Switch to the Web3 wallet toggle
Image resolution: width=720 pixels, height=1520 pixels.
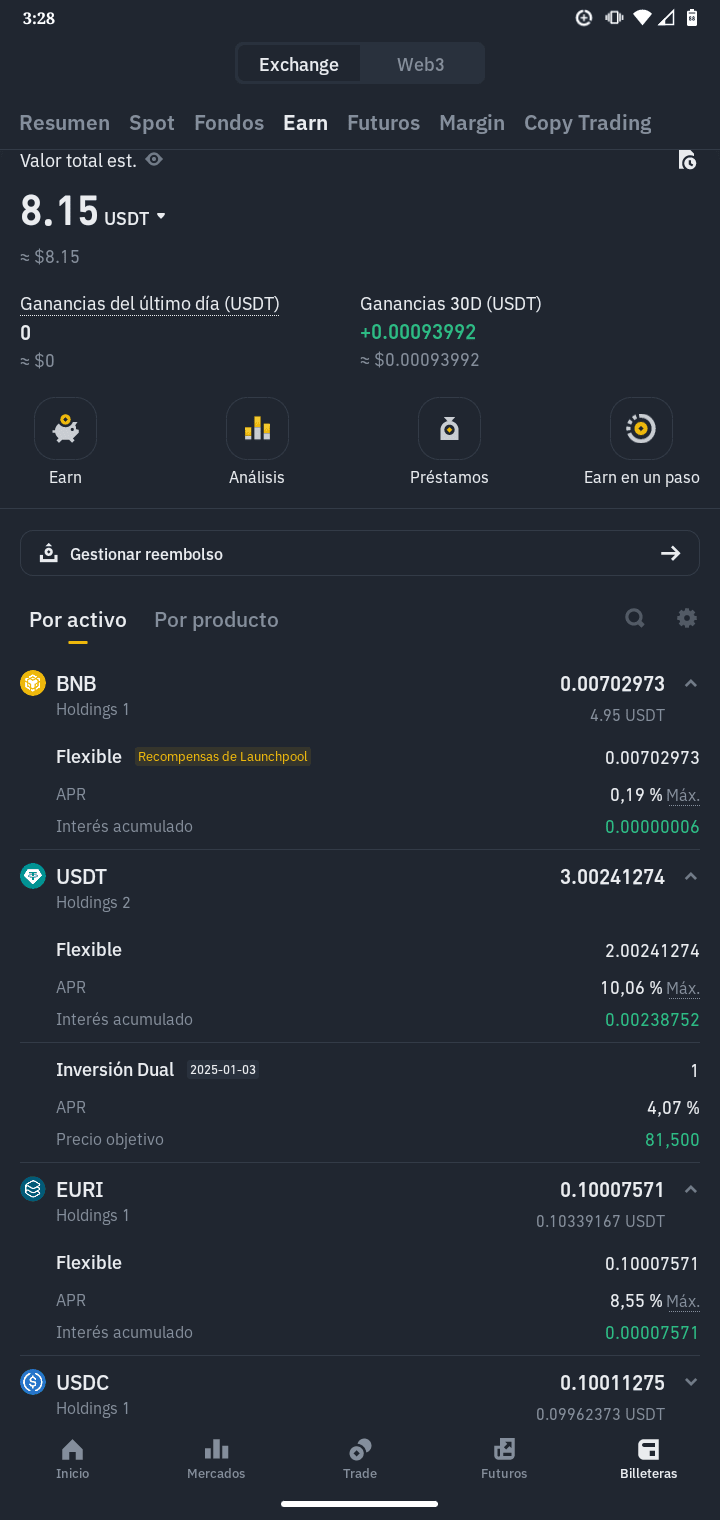421,64
